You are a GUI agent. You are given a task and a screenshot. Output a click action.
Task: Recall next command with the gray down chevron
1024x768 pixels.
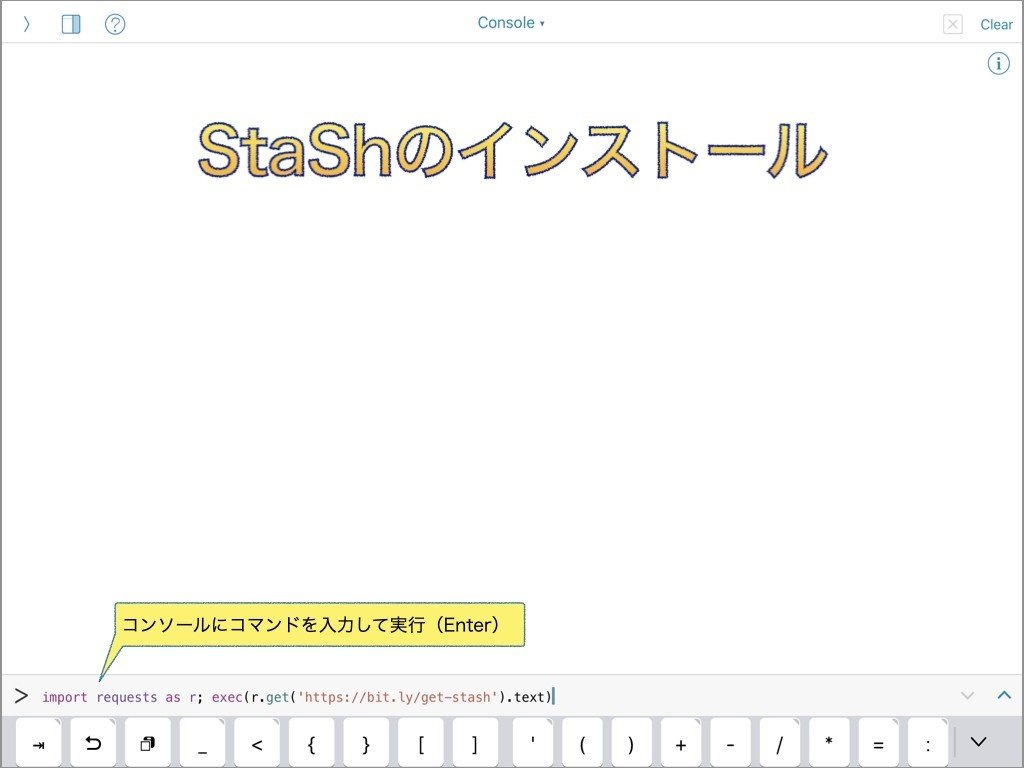click(967, 694)
